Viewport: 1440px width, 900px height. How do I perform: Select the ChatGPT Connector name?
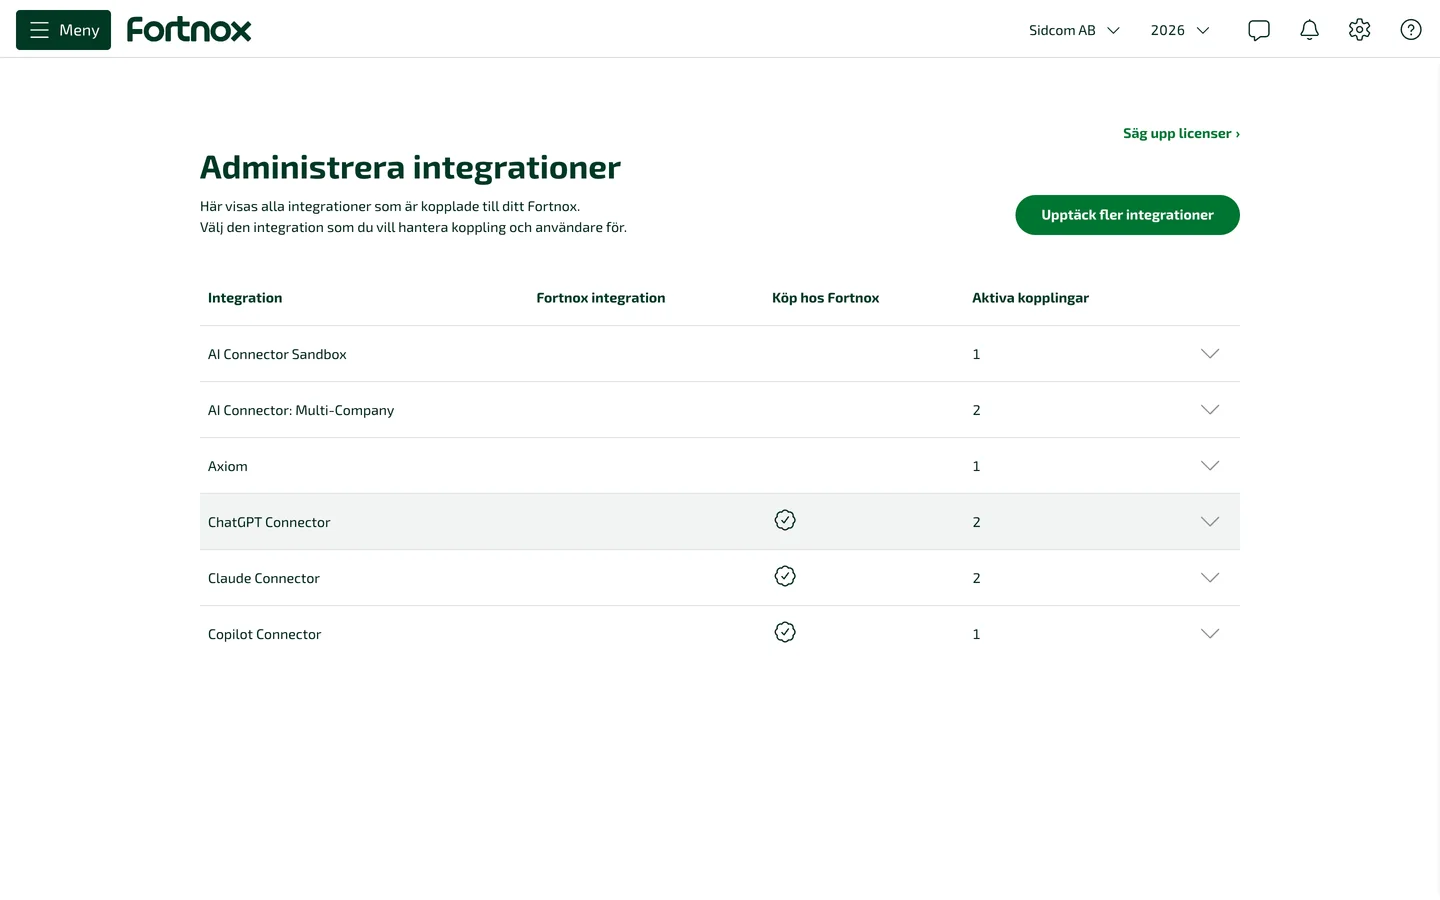pos(269,522)
